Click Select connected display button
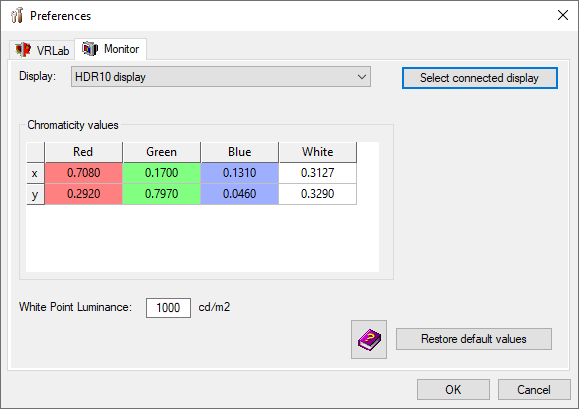This screenshot has width=579, height=409. tap(480, 78)
